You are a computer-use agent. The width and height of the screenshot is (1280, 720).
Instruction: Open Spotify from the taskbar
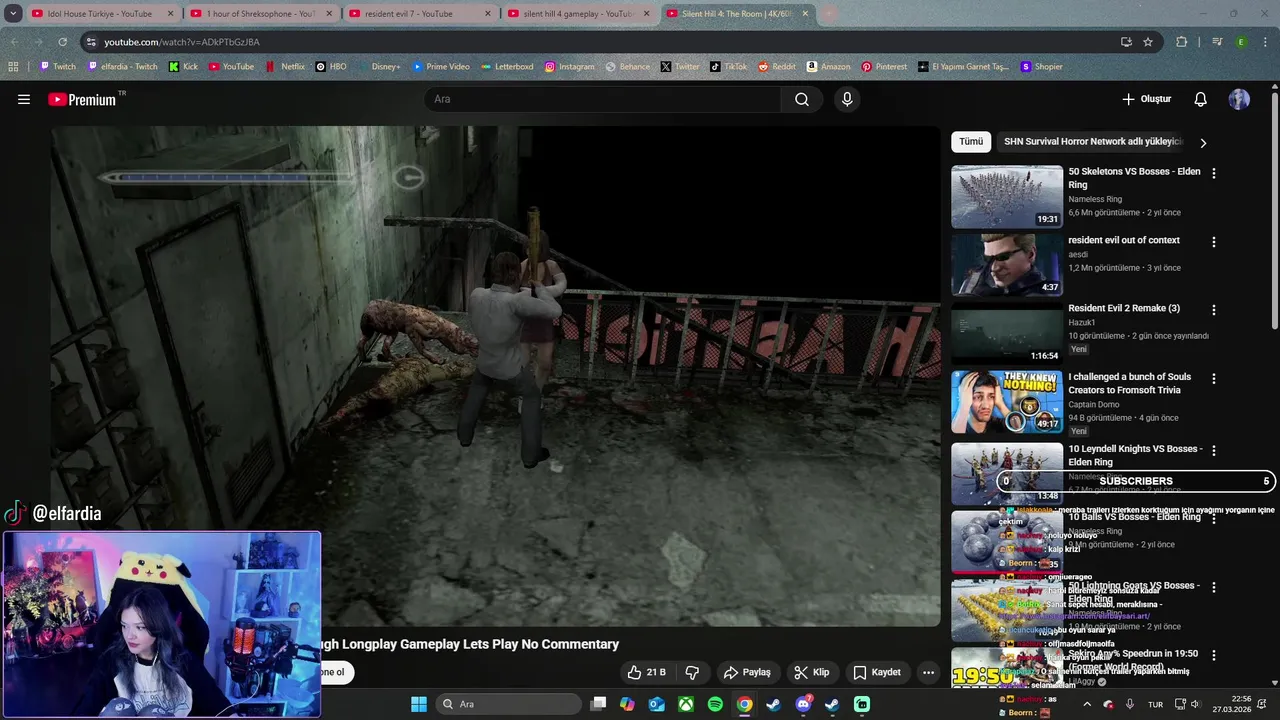(x=715, y=704)
